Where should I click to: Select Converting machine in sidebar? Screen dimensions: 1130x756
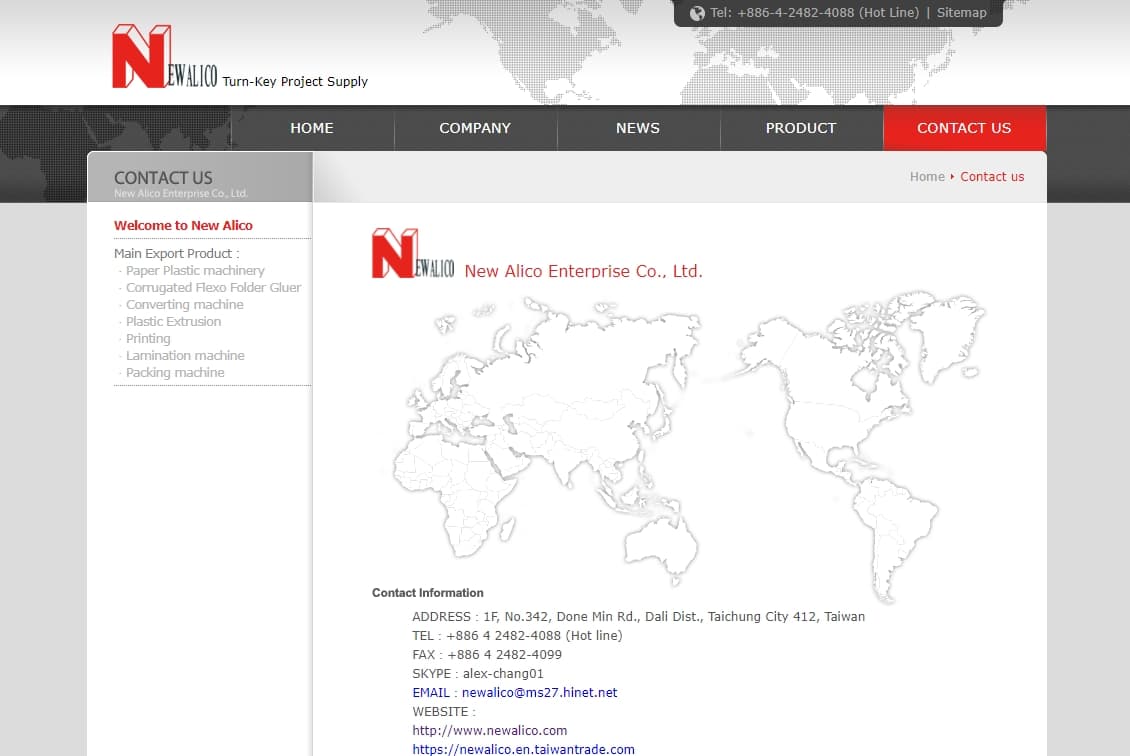[184, 304]
